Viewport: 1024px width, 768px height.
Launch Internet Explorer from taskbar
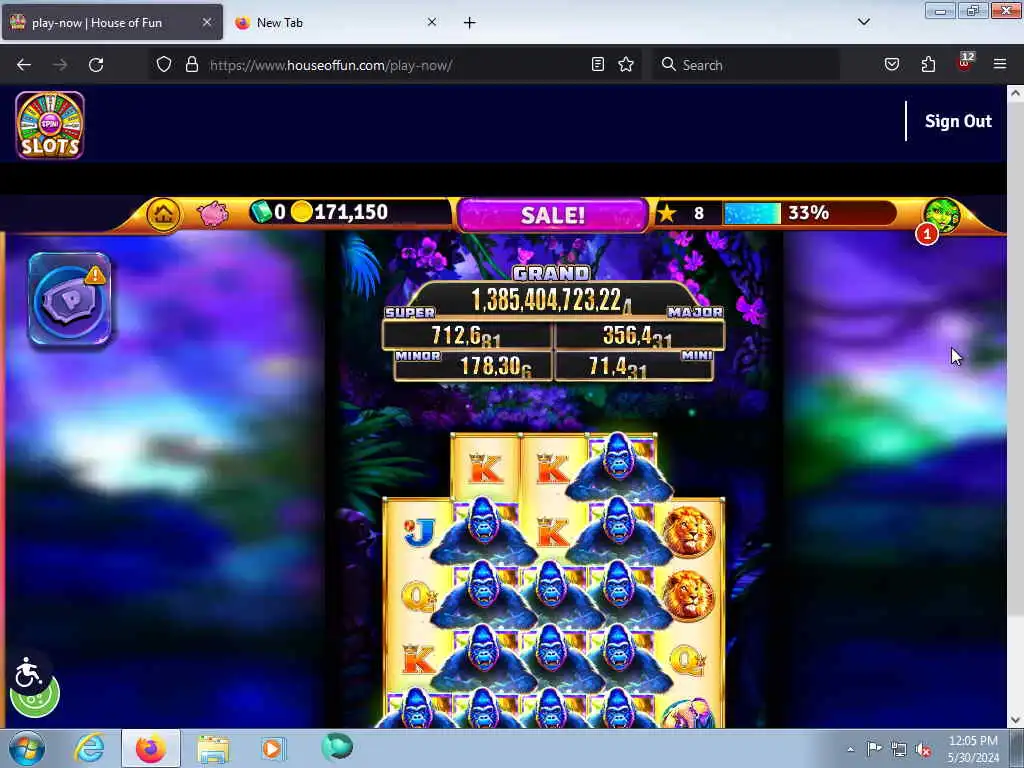click(x=89, y=748)
